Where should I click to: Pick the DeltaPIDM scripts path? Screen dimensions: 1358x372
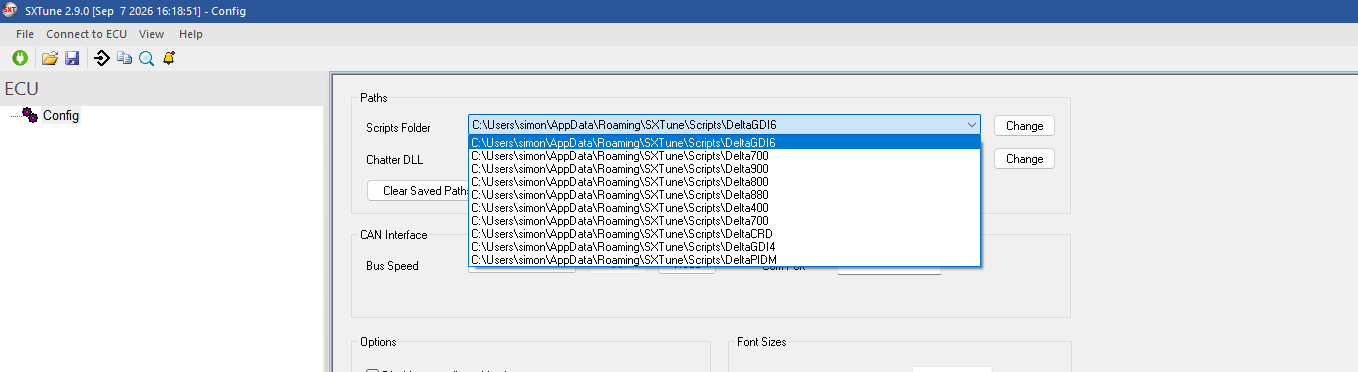pos(724,259)
